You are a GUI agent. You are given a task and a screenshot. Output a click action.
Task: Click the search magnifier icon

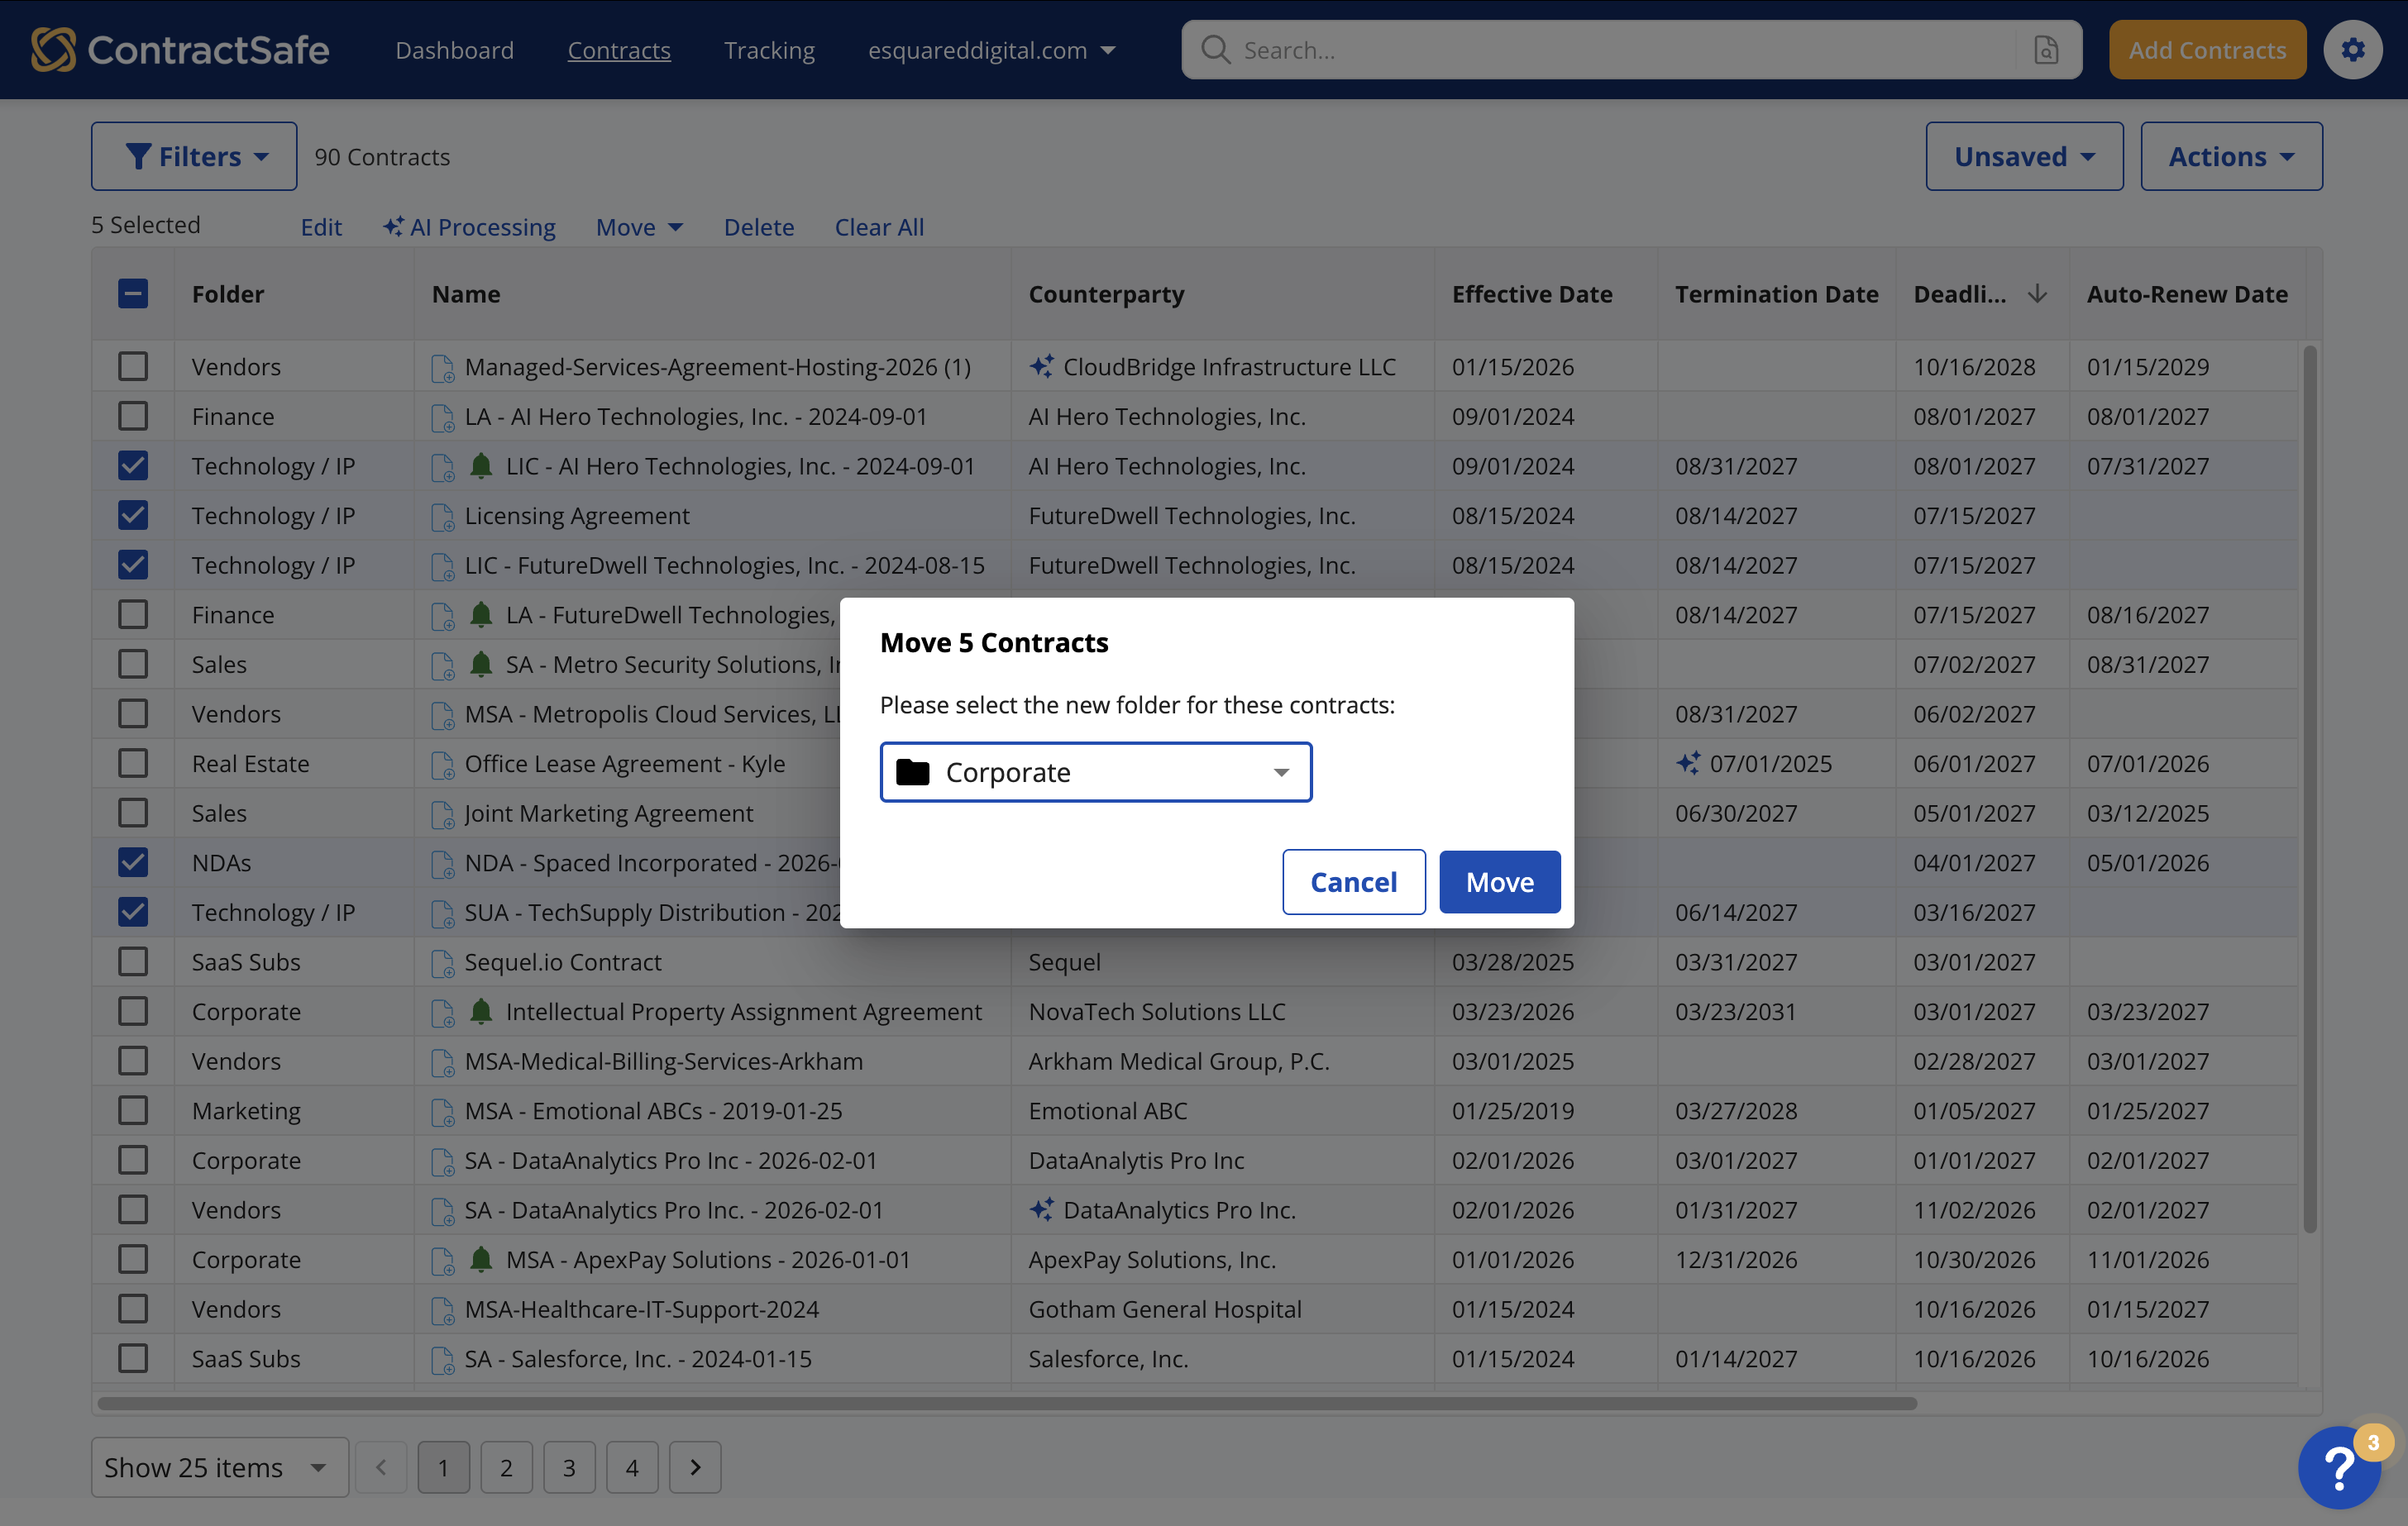click(1215, 49)
